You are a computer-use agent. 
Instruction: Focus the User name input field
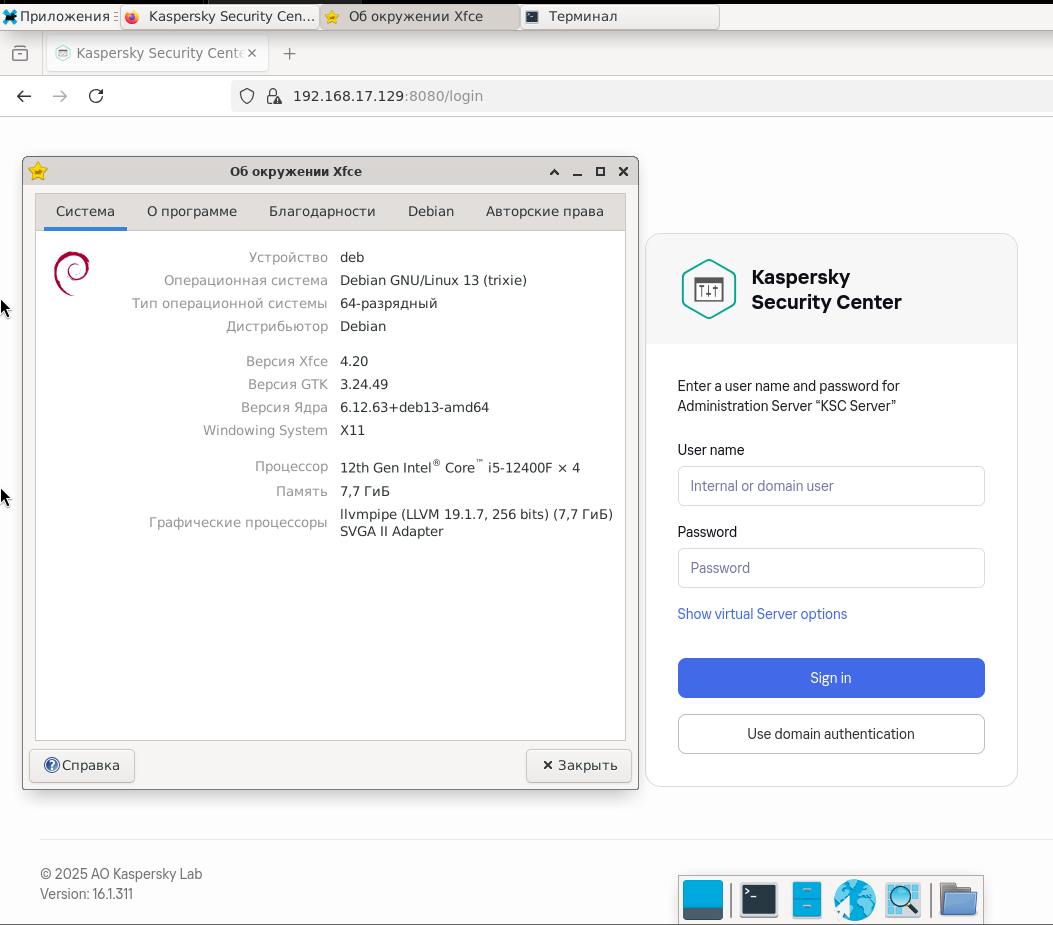pos(831,486)
